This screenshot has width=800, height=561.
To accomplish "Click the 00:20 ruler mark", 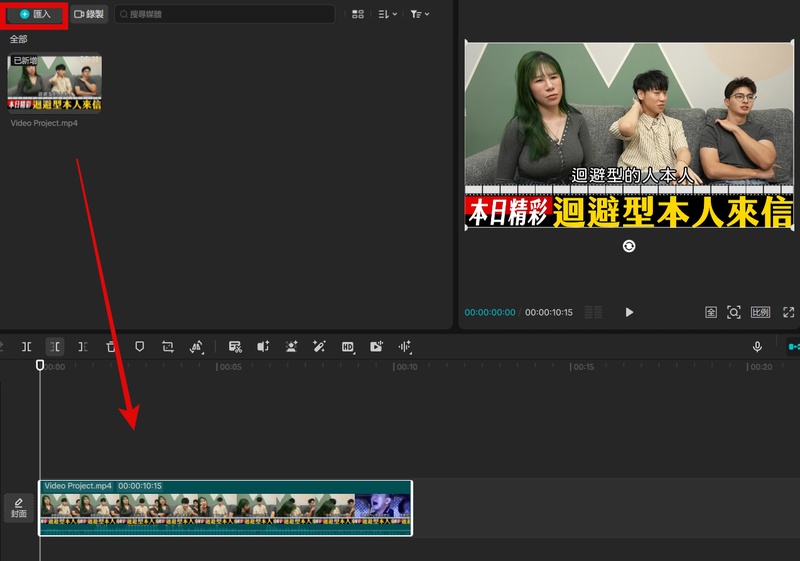I will point(760,367).
